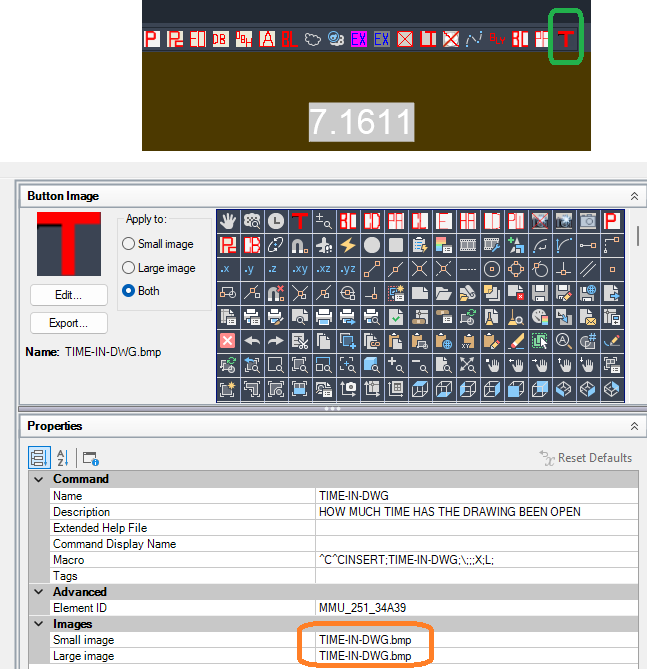The height and width of the screenshot is (669, 647).
Task: Click the large red T preview thumbnail
Action: coord(69,244)
